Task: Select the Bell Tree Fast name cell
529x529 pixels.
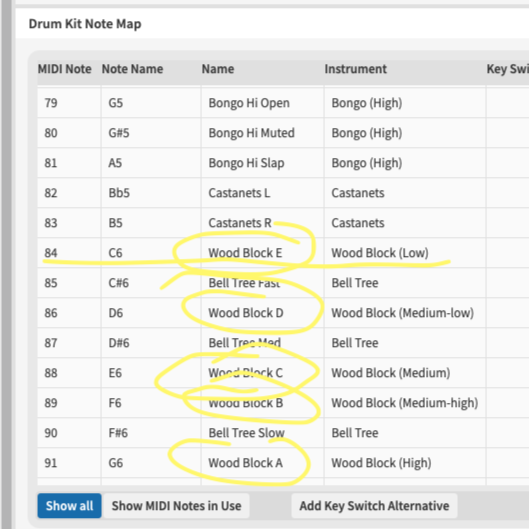Action: pyautogui.click(x=262, y=283)
